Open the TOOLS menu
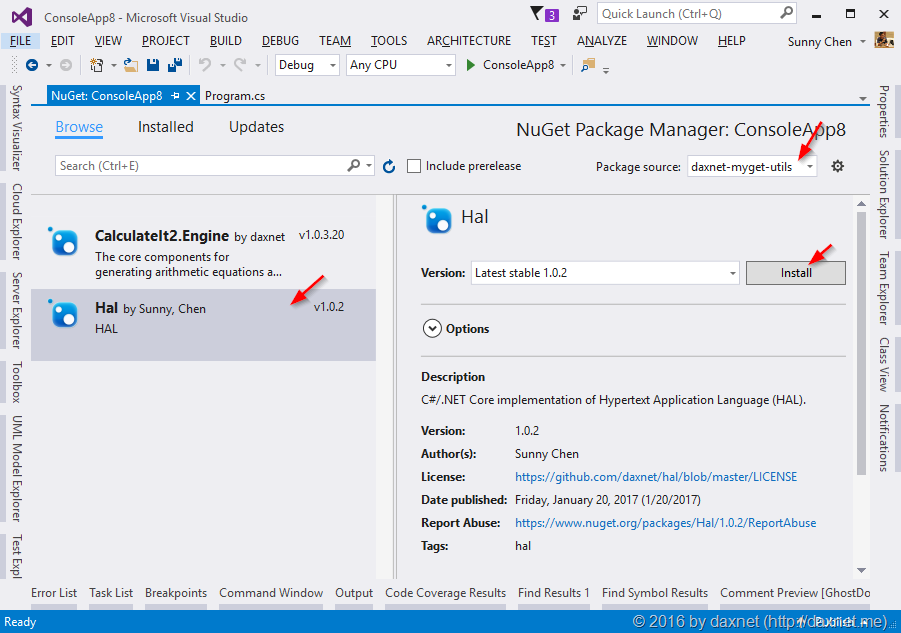The width and height of the screenshot is (901, 633). 389,41
